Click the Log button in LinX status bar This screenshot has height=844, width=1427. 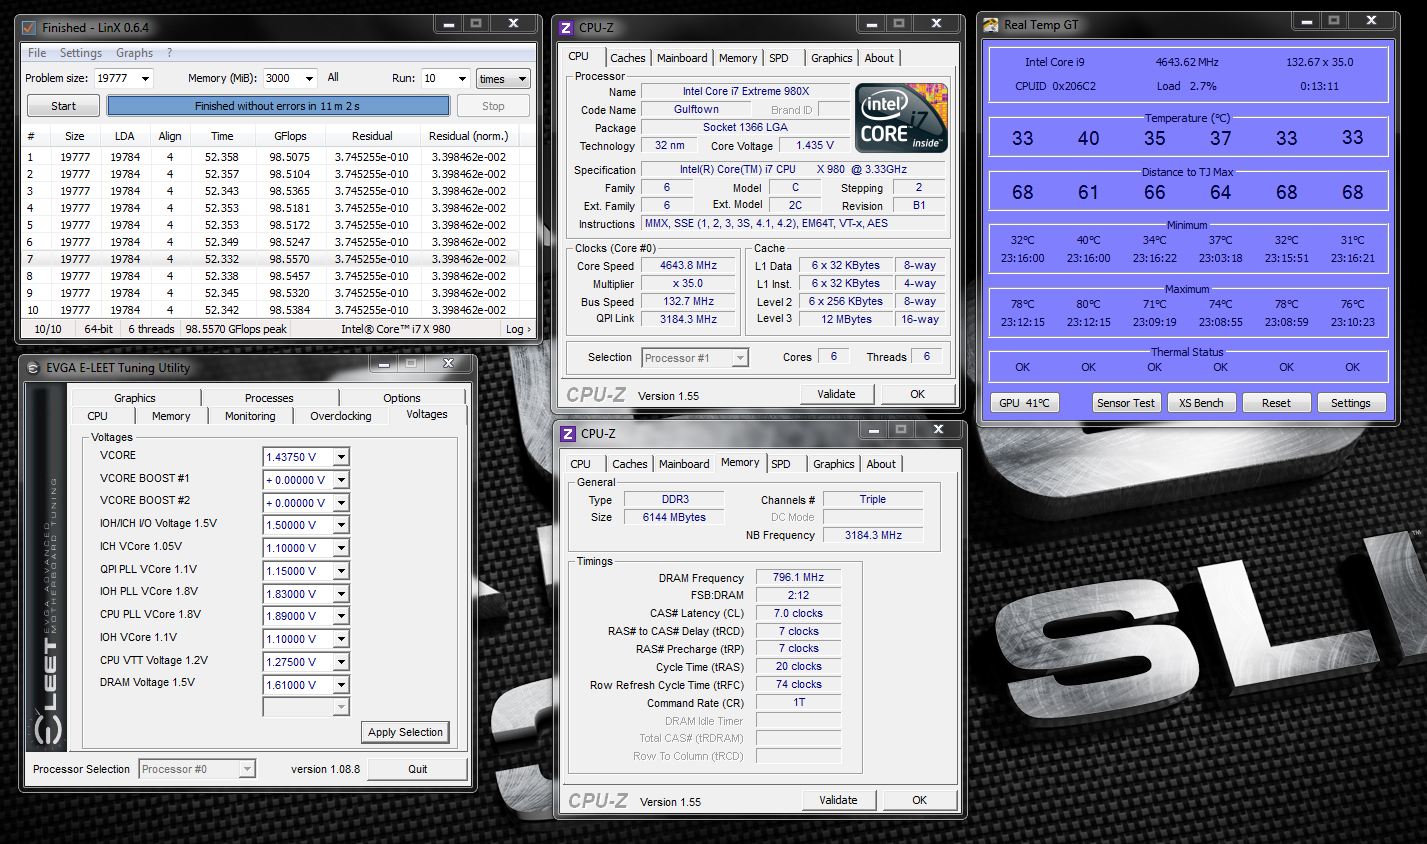coord(518,329)
